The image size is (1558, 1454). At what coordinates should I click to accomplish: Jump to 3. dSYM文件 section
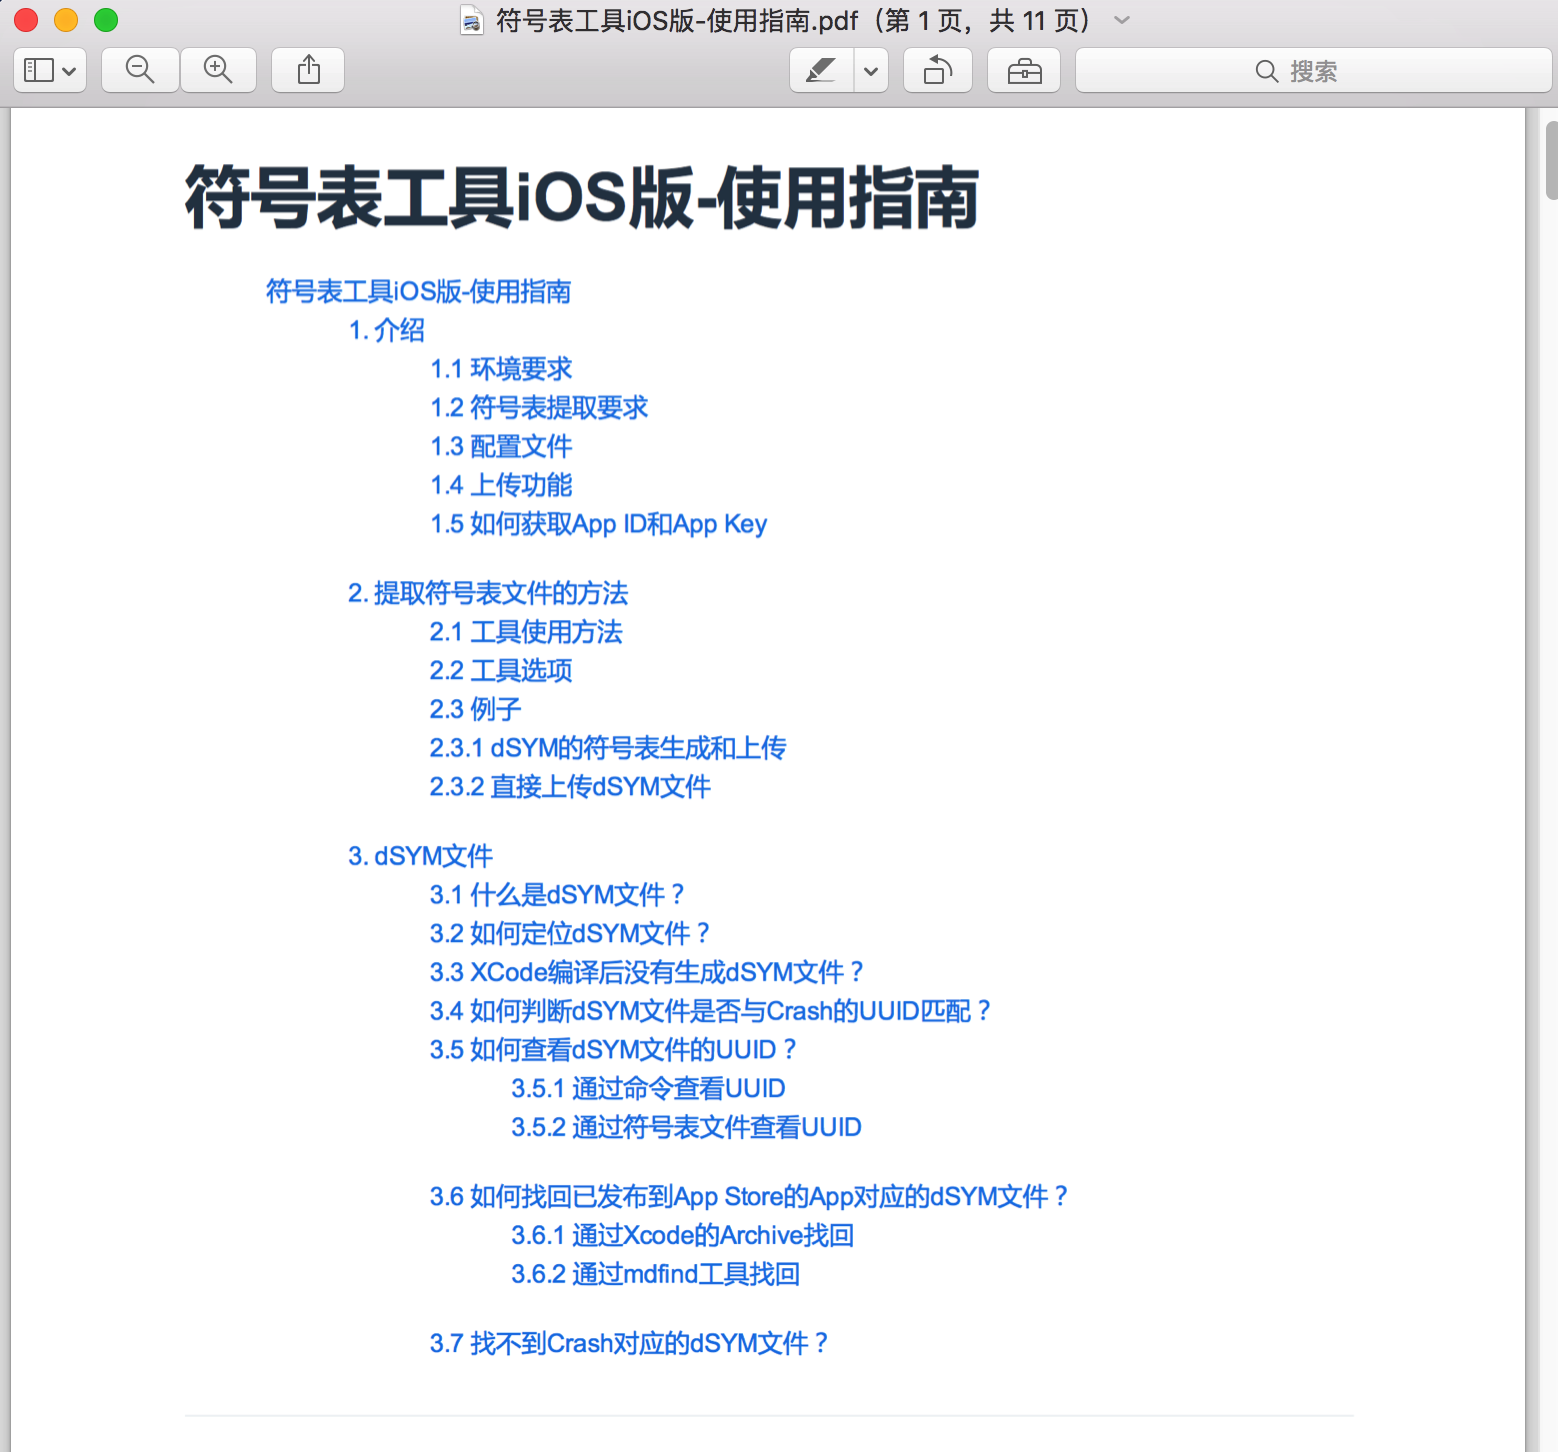click(420, 856)
